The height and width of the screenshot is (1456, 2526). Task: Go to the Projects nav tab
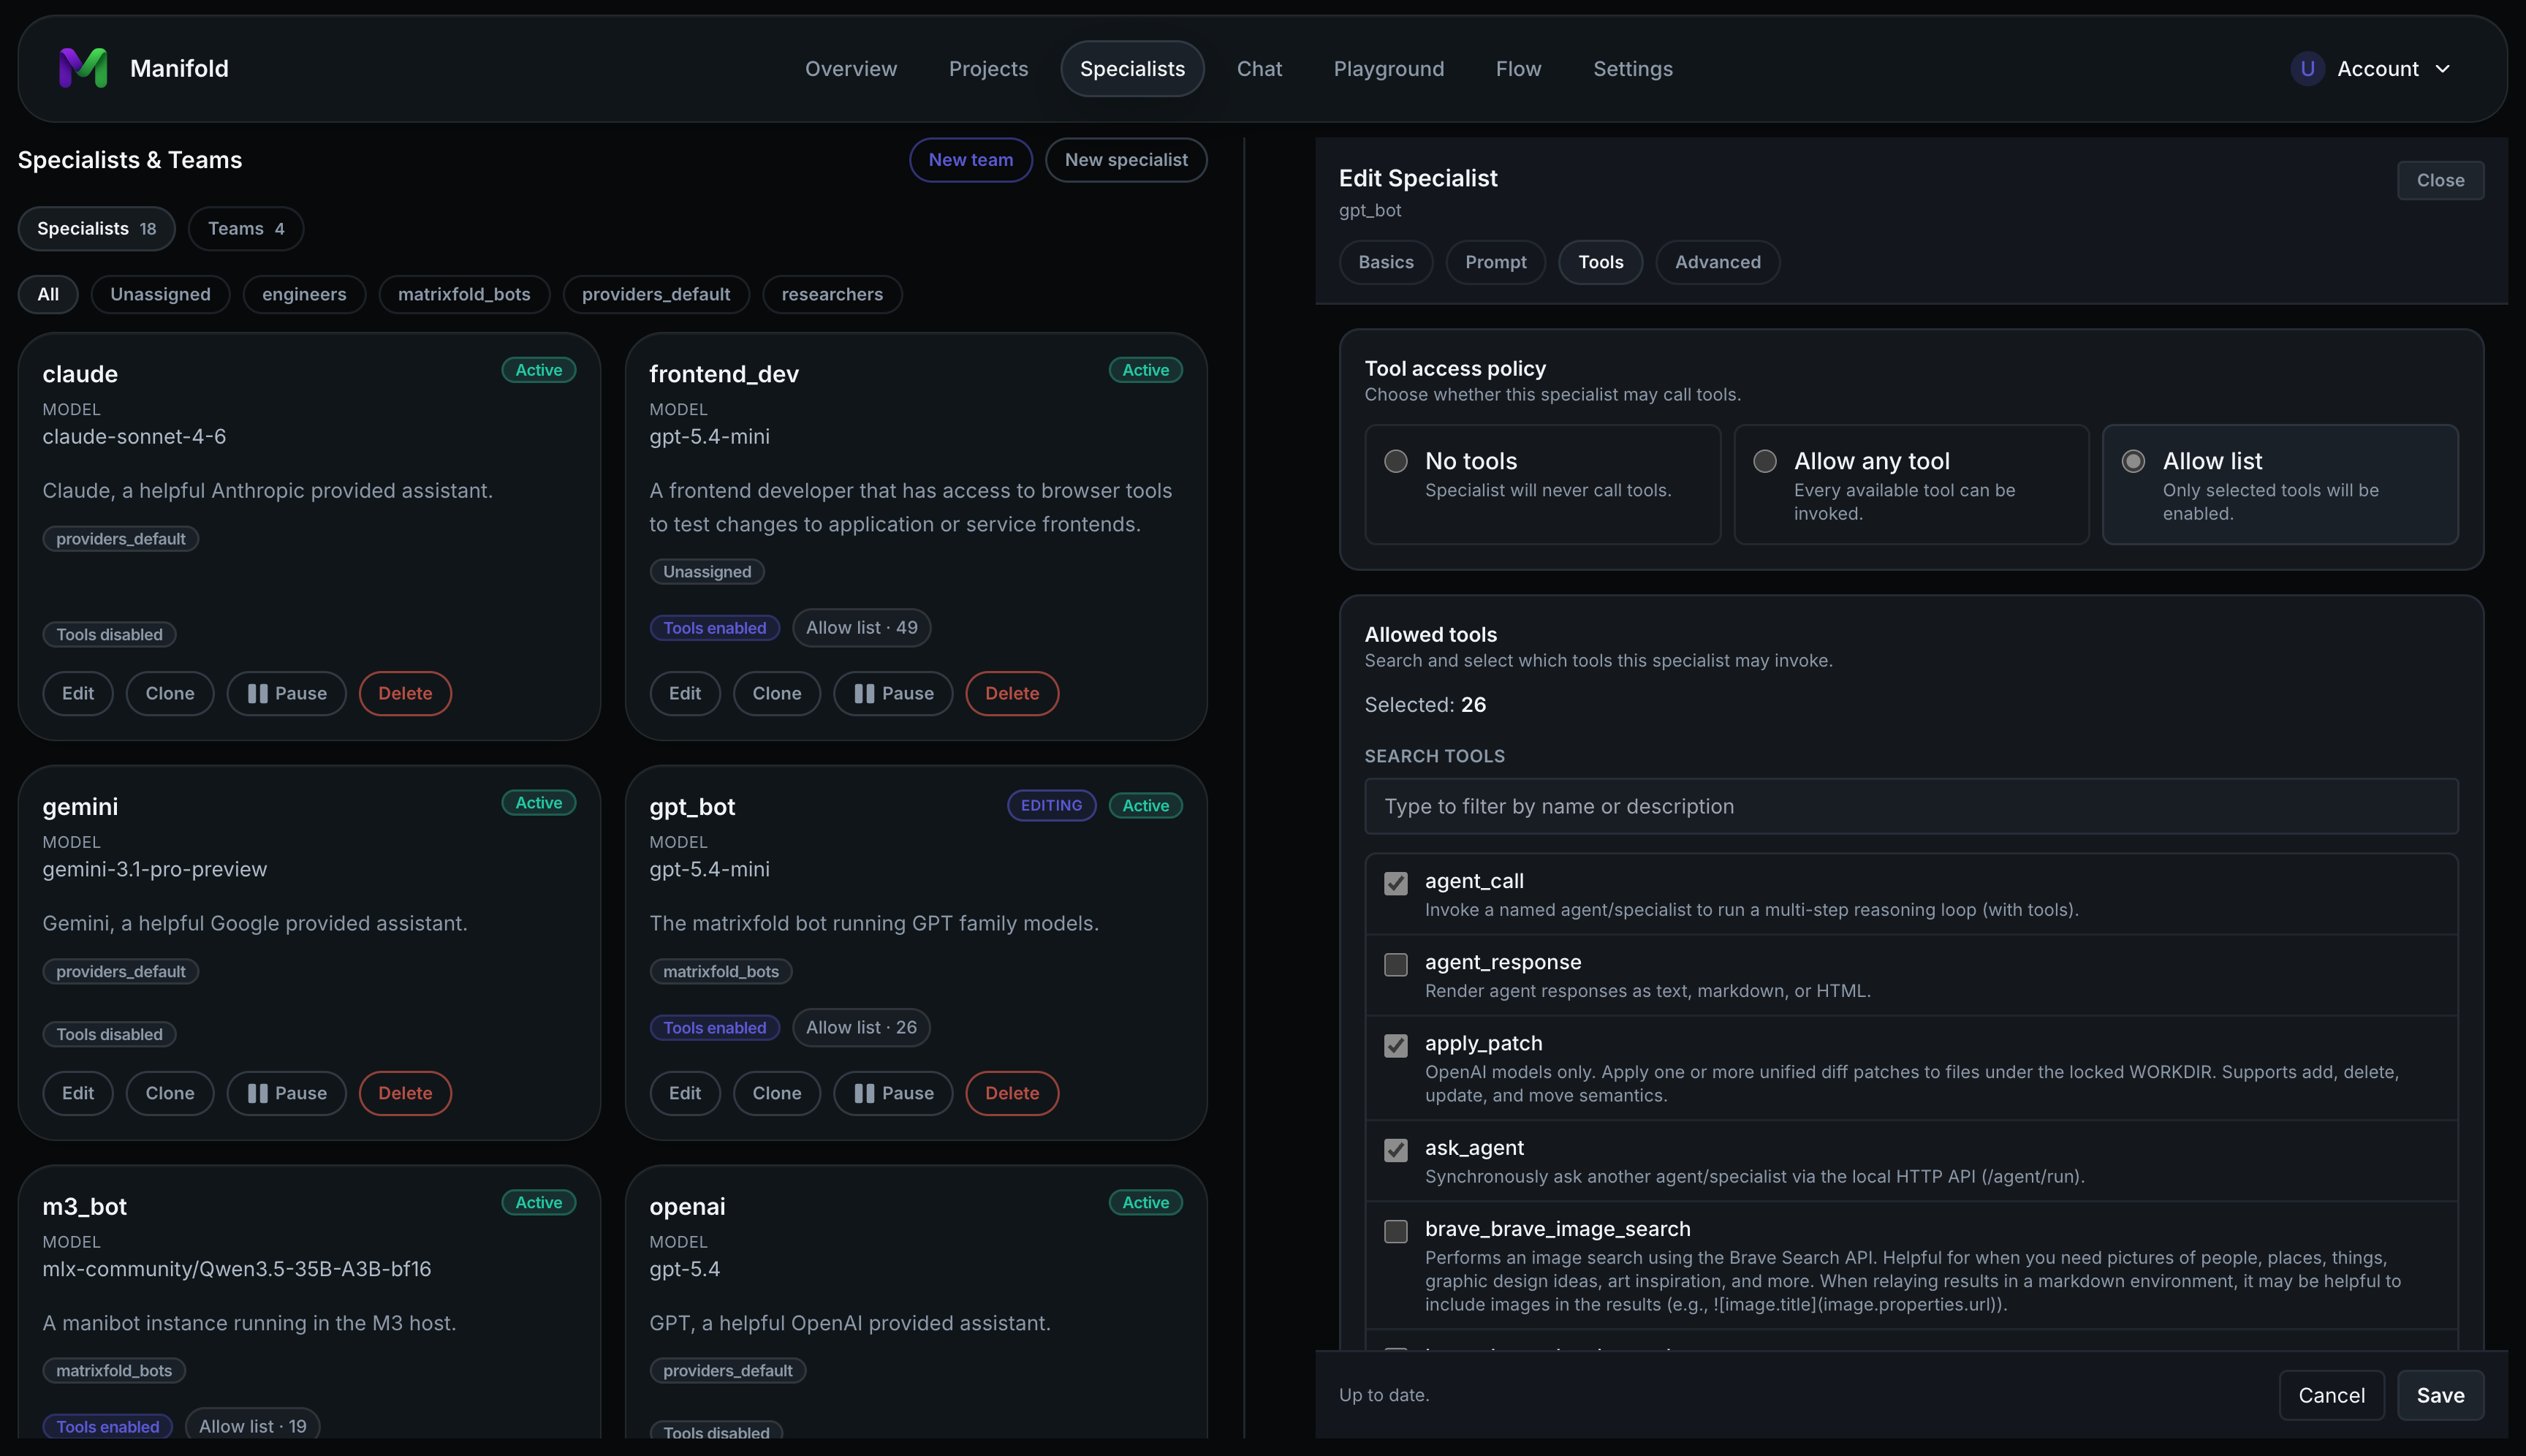pyautogui.click(x=988, y=69)
